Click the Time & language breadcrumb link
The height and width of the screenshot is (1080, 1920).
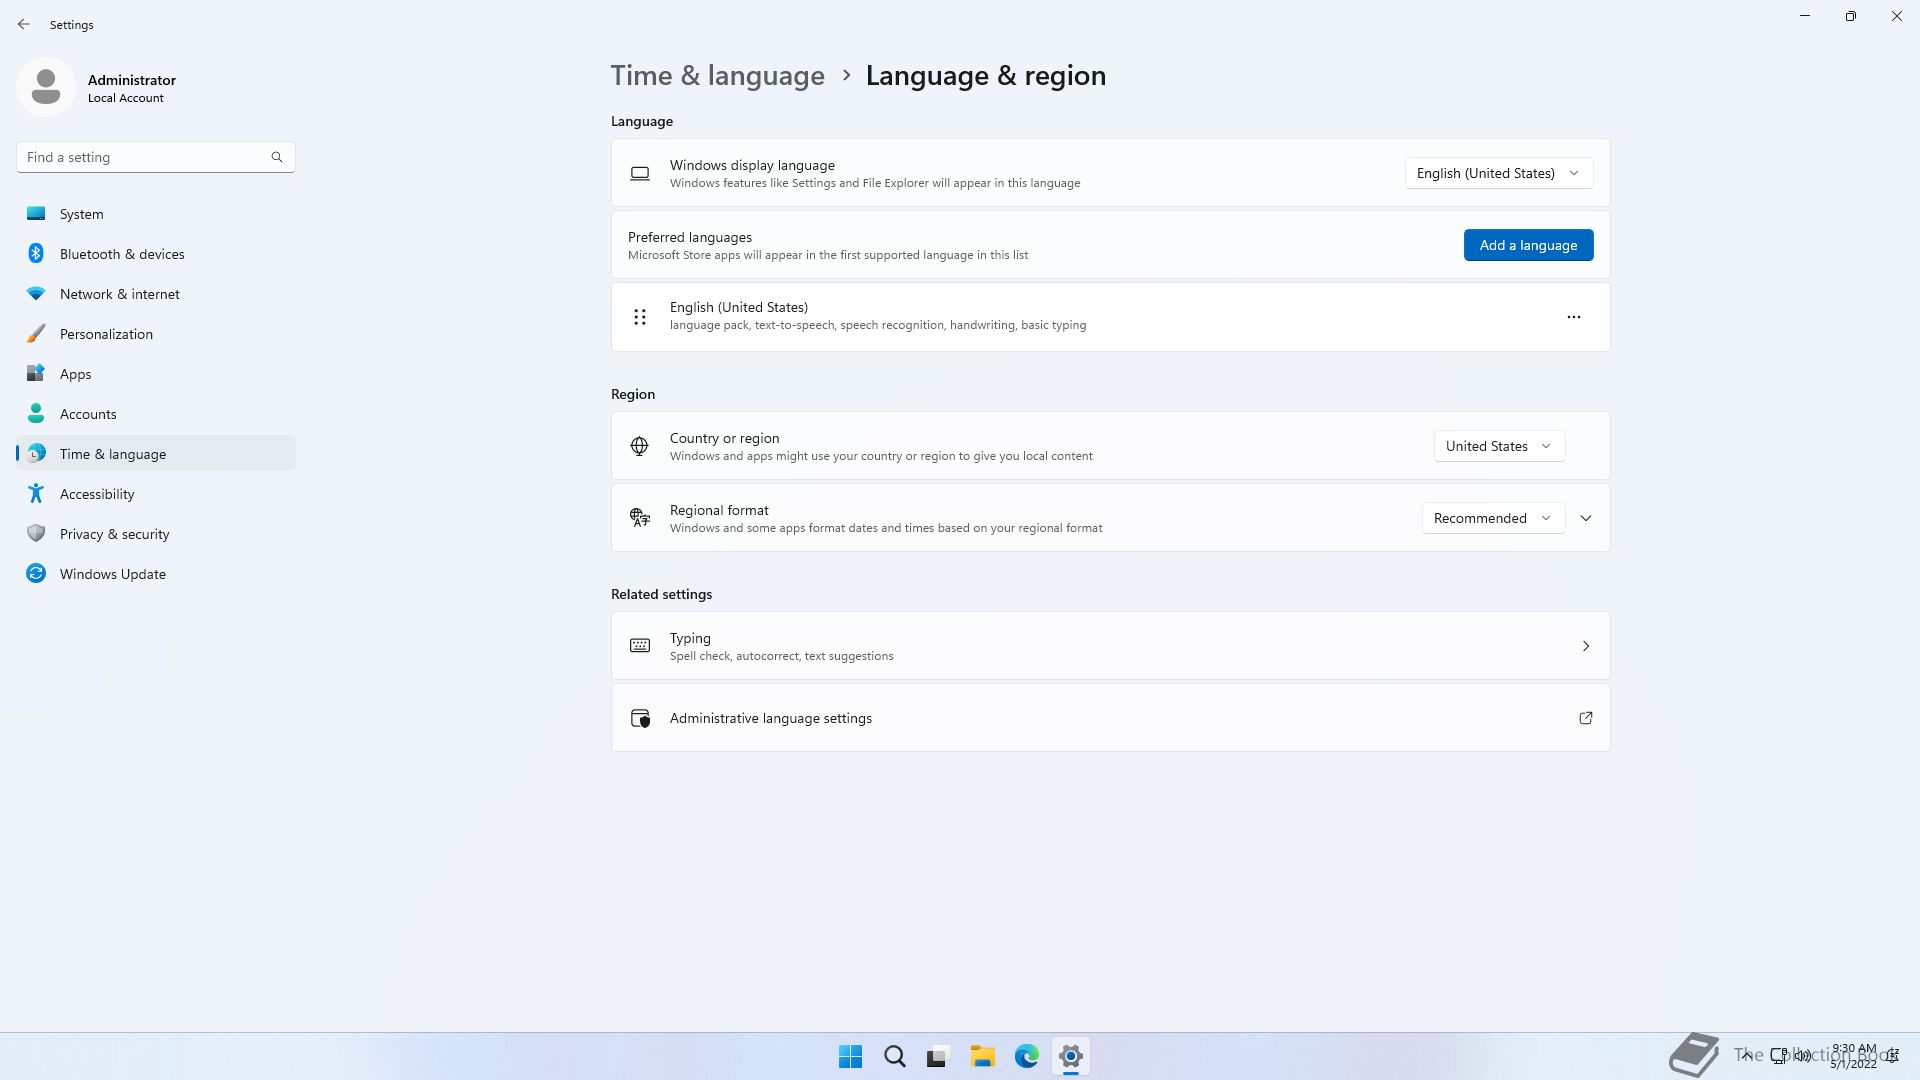[717, 76]
